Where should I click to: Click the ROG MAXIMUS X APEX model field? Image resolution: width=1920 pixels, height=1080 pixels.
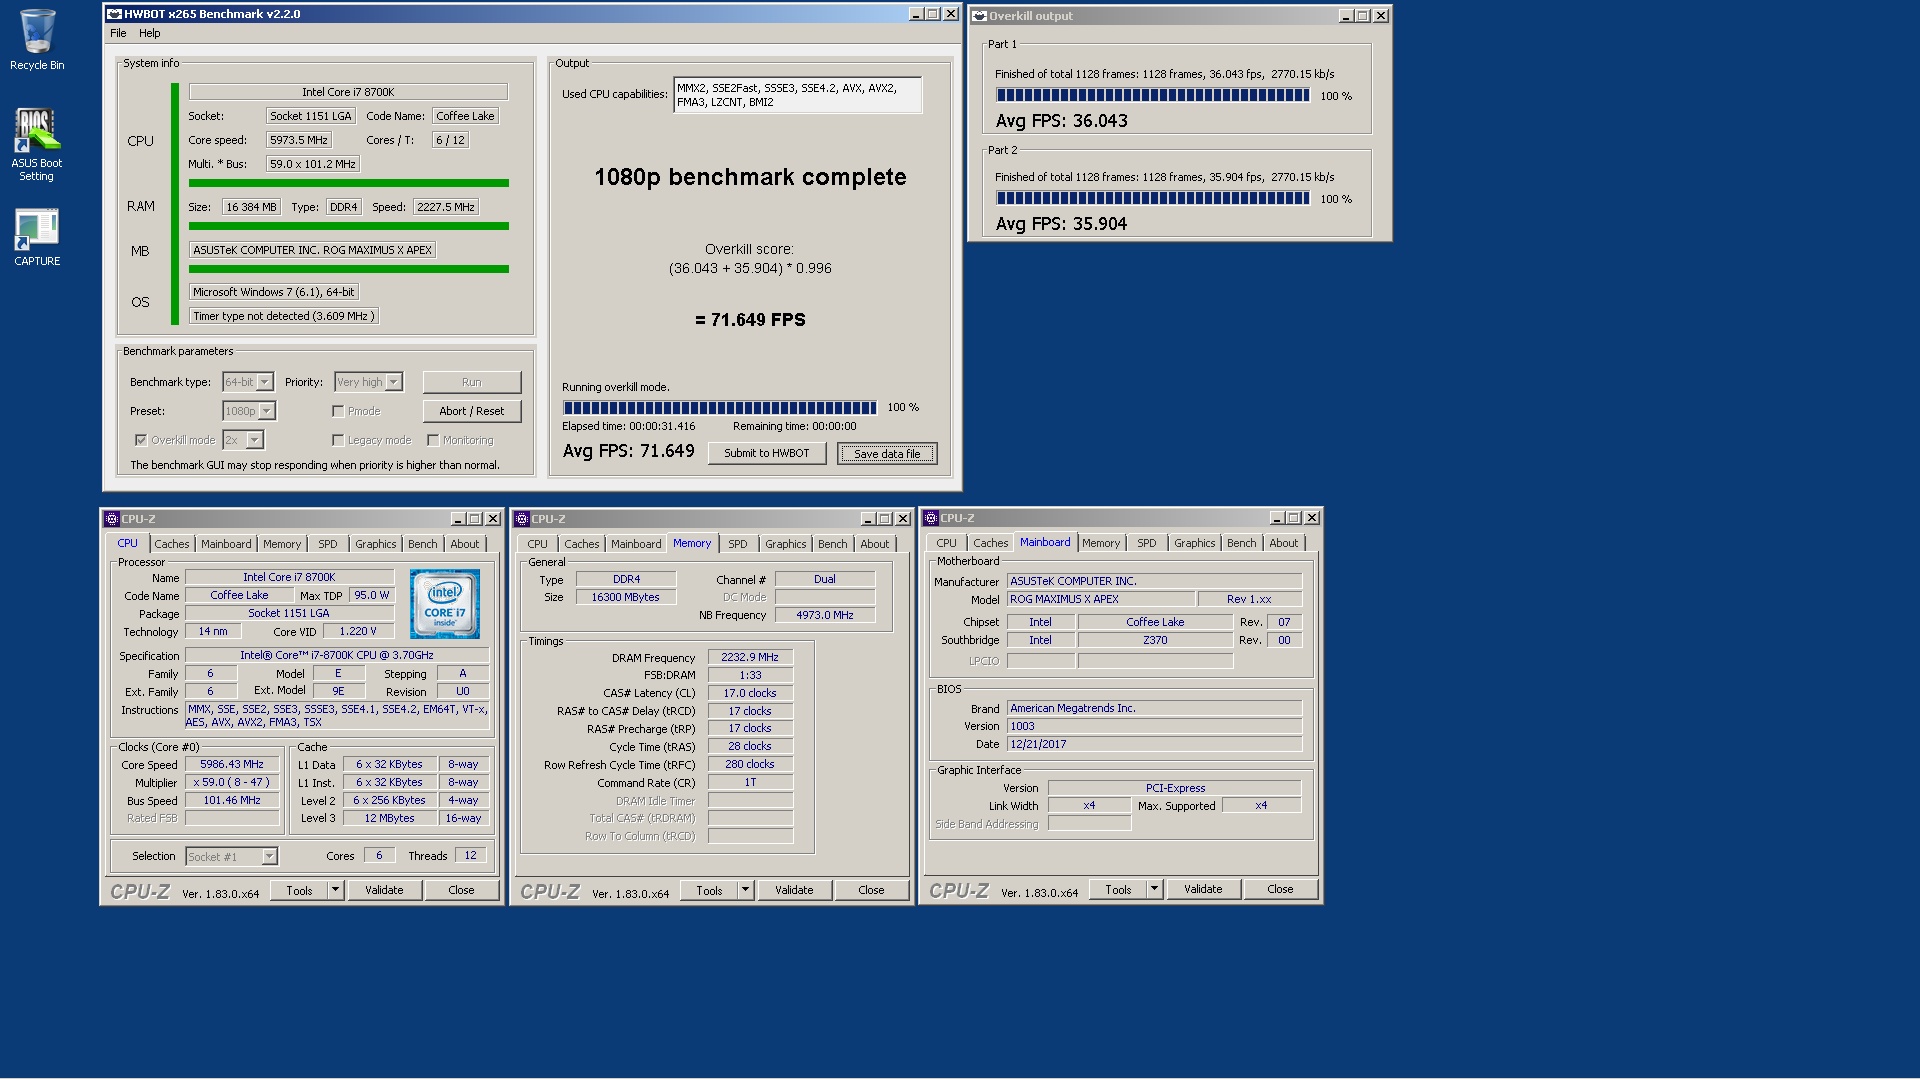coord(1101,599)
